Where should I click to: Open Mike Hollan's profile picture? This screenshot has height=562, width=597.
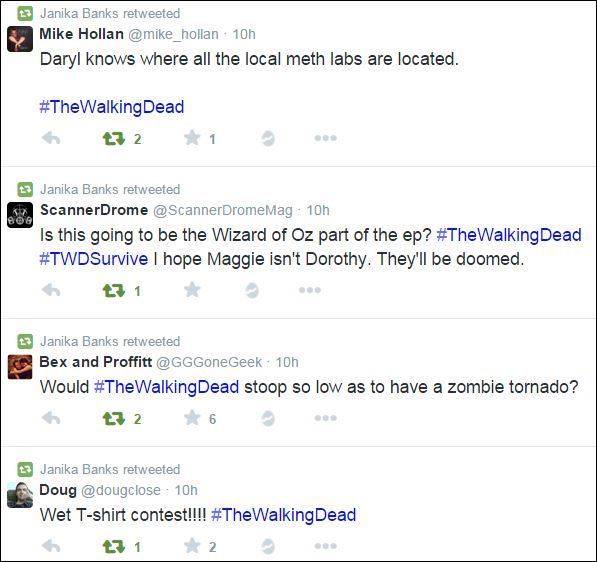[20, 39]
